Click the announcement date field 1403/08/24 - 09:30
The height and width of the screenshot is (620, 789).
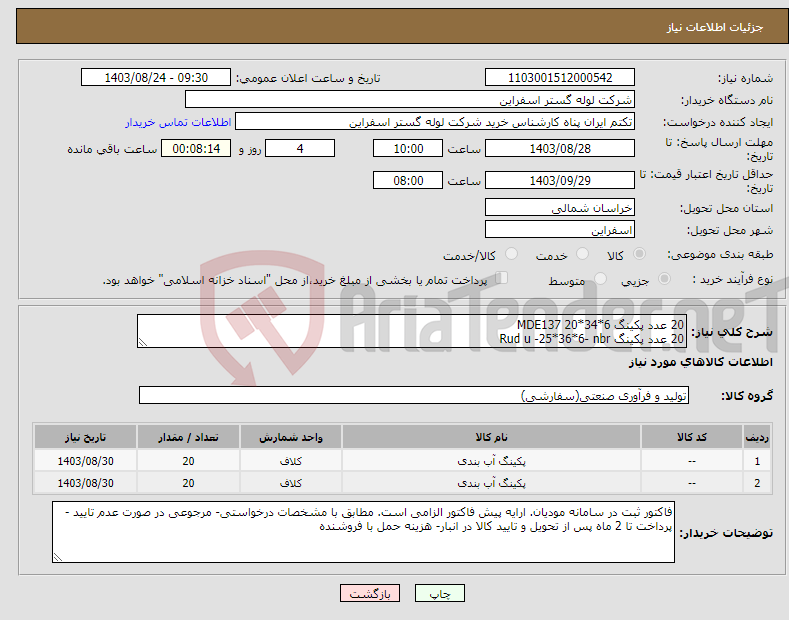(x=156, y=78)
